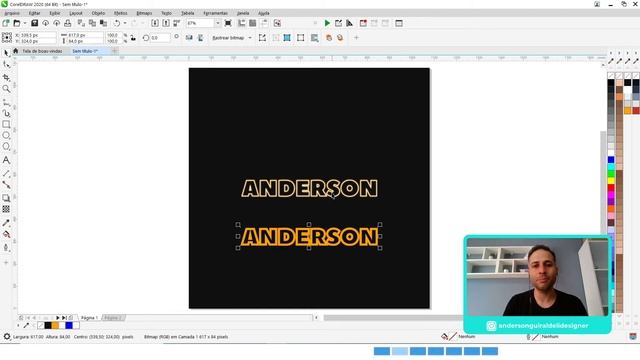The image size is (640, 360).
Task: Select the Color Eyedropper tool
Action: point(6,223)
